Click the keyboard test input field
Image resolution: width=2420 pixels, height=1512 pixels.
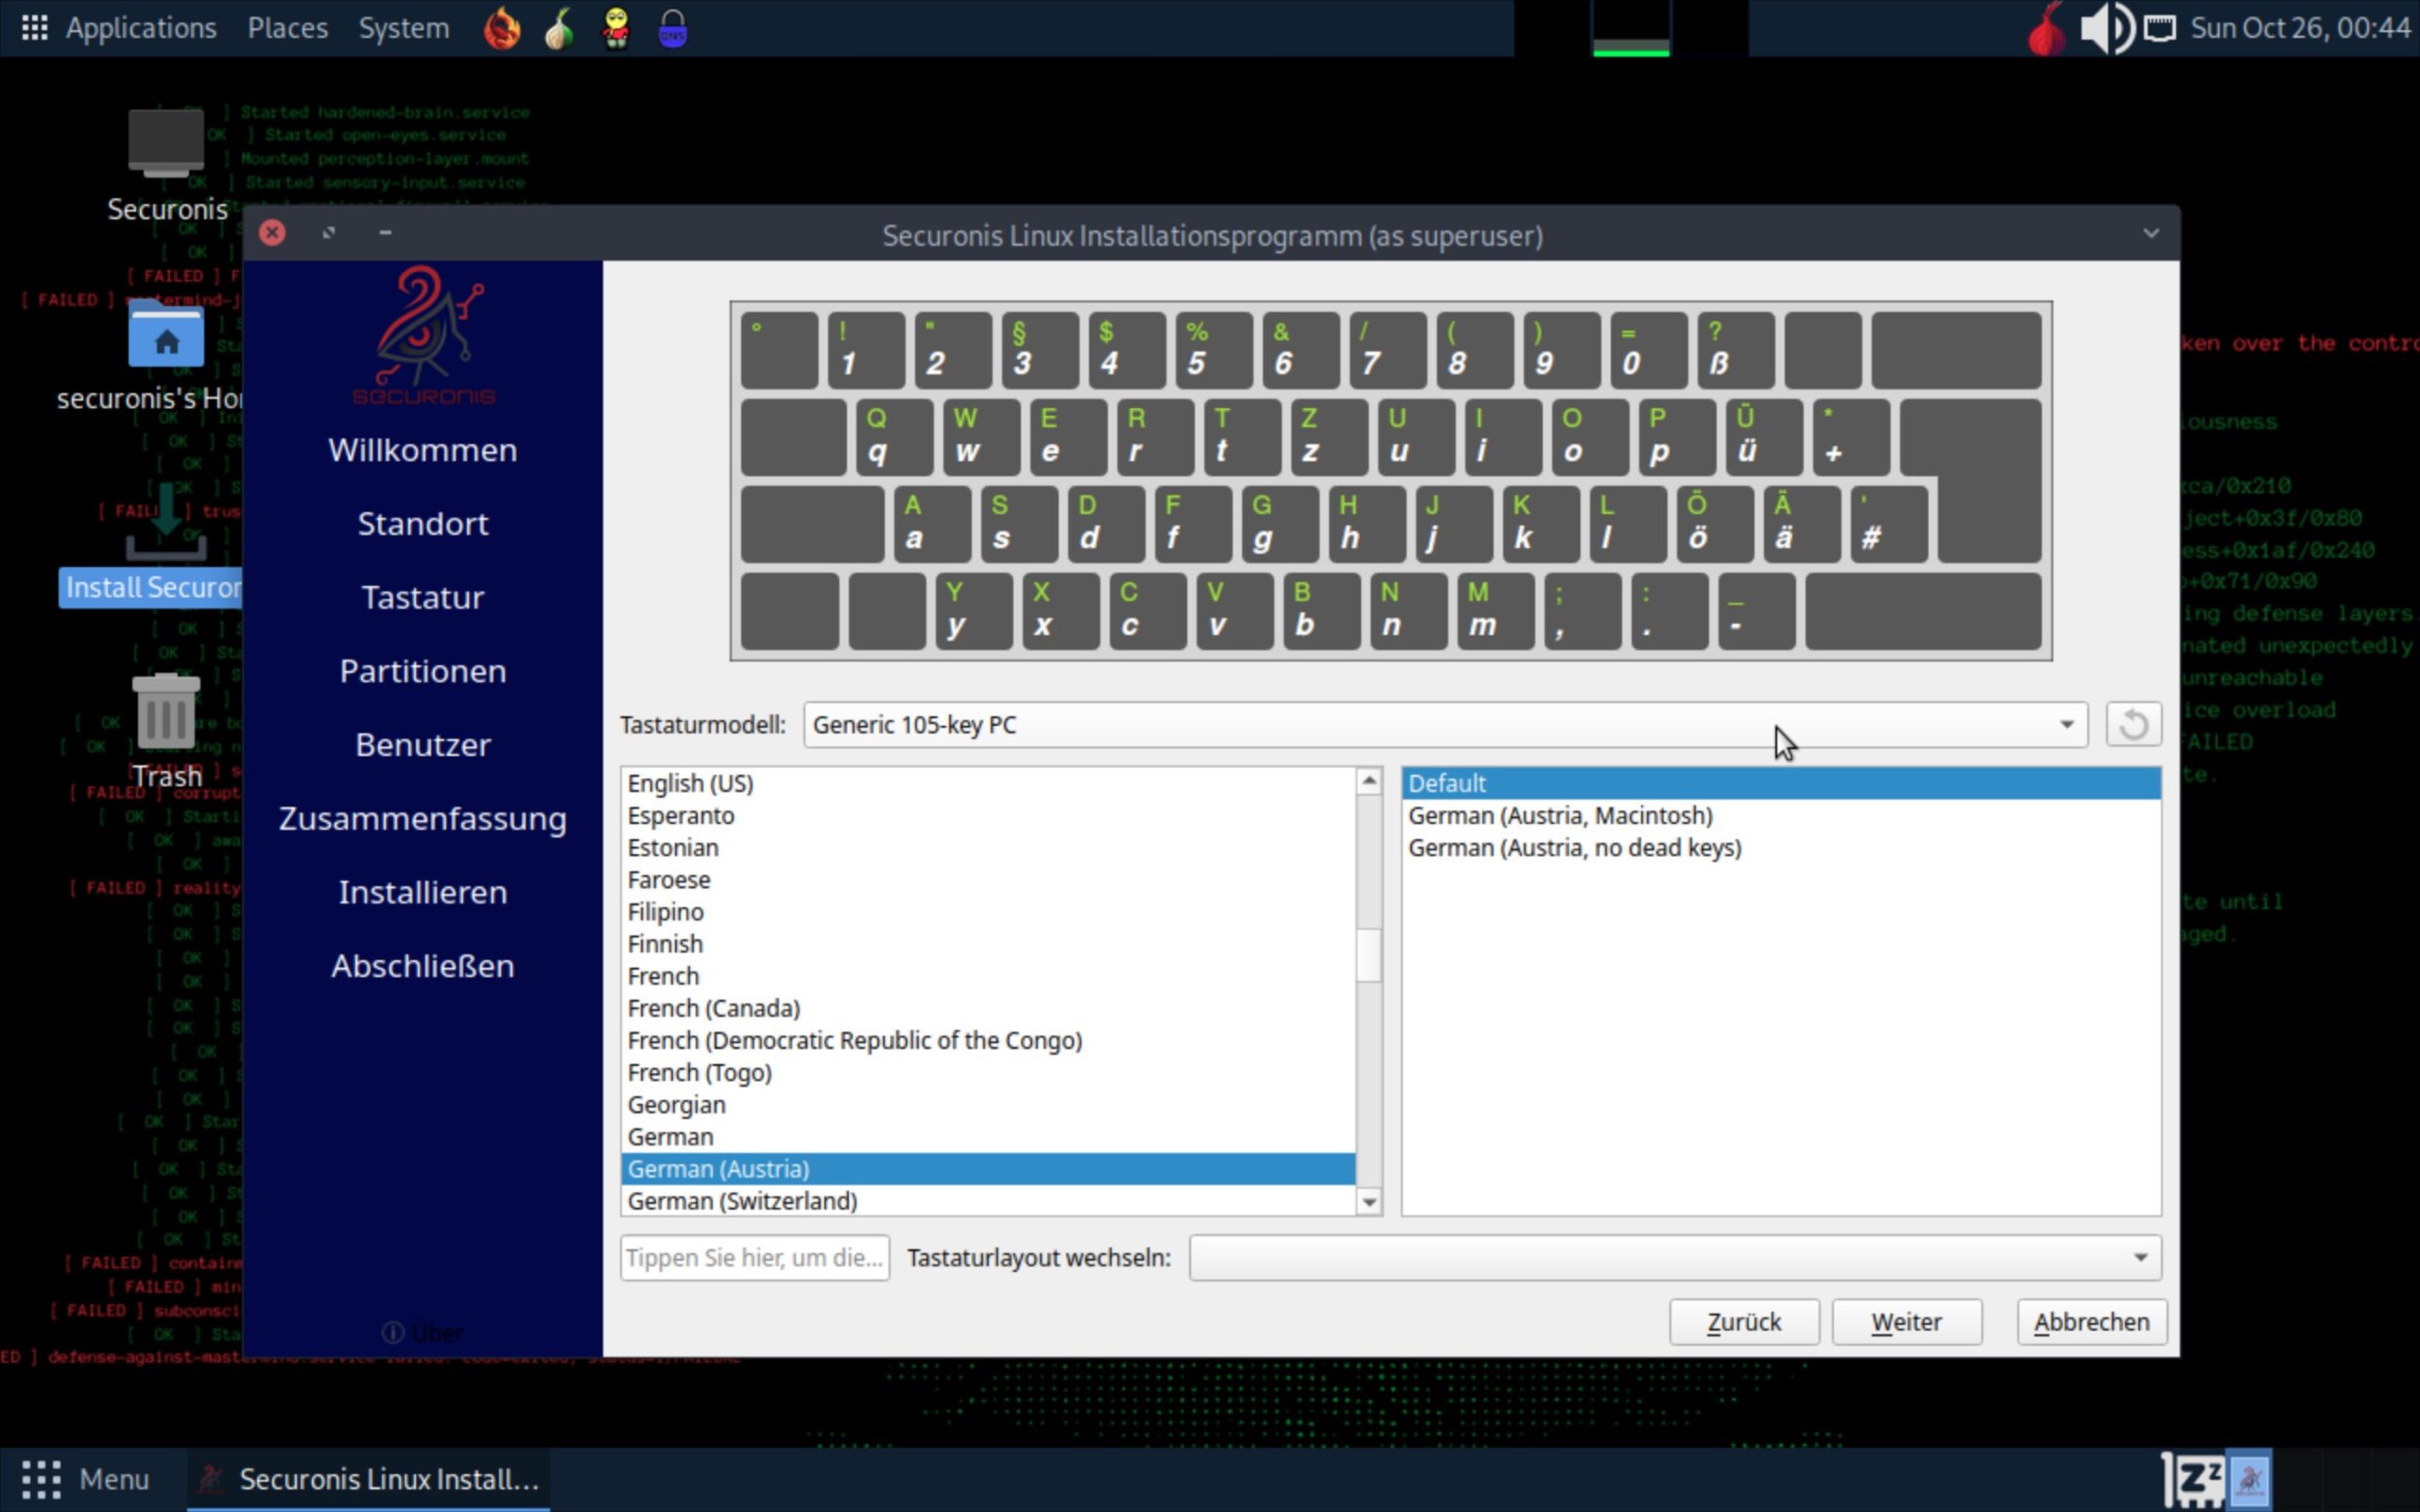pyautogui.click(x=754, y=1257)
